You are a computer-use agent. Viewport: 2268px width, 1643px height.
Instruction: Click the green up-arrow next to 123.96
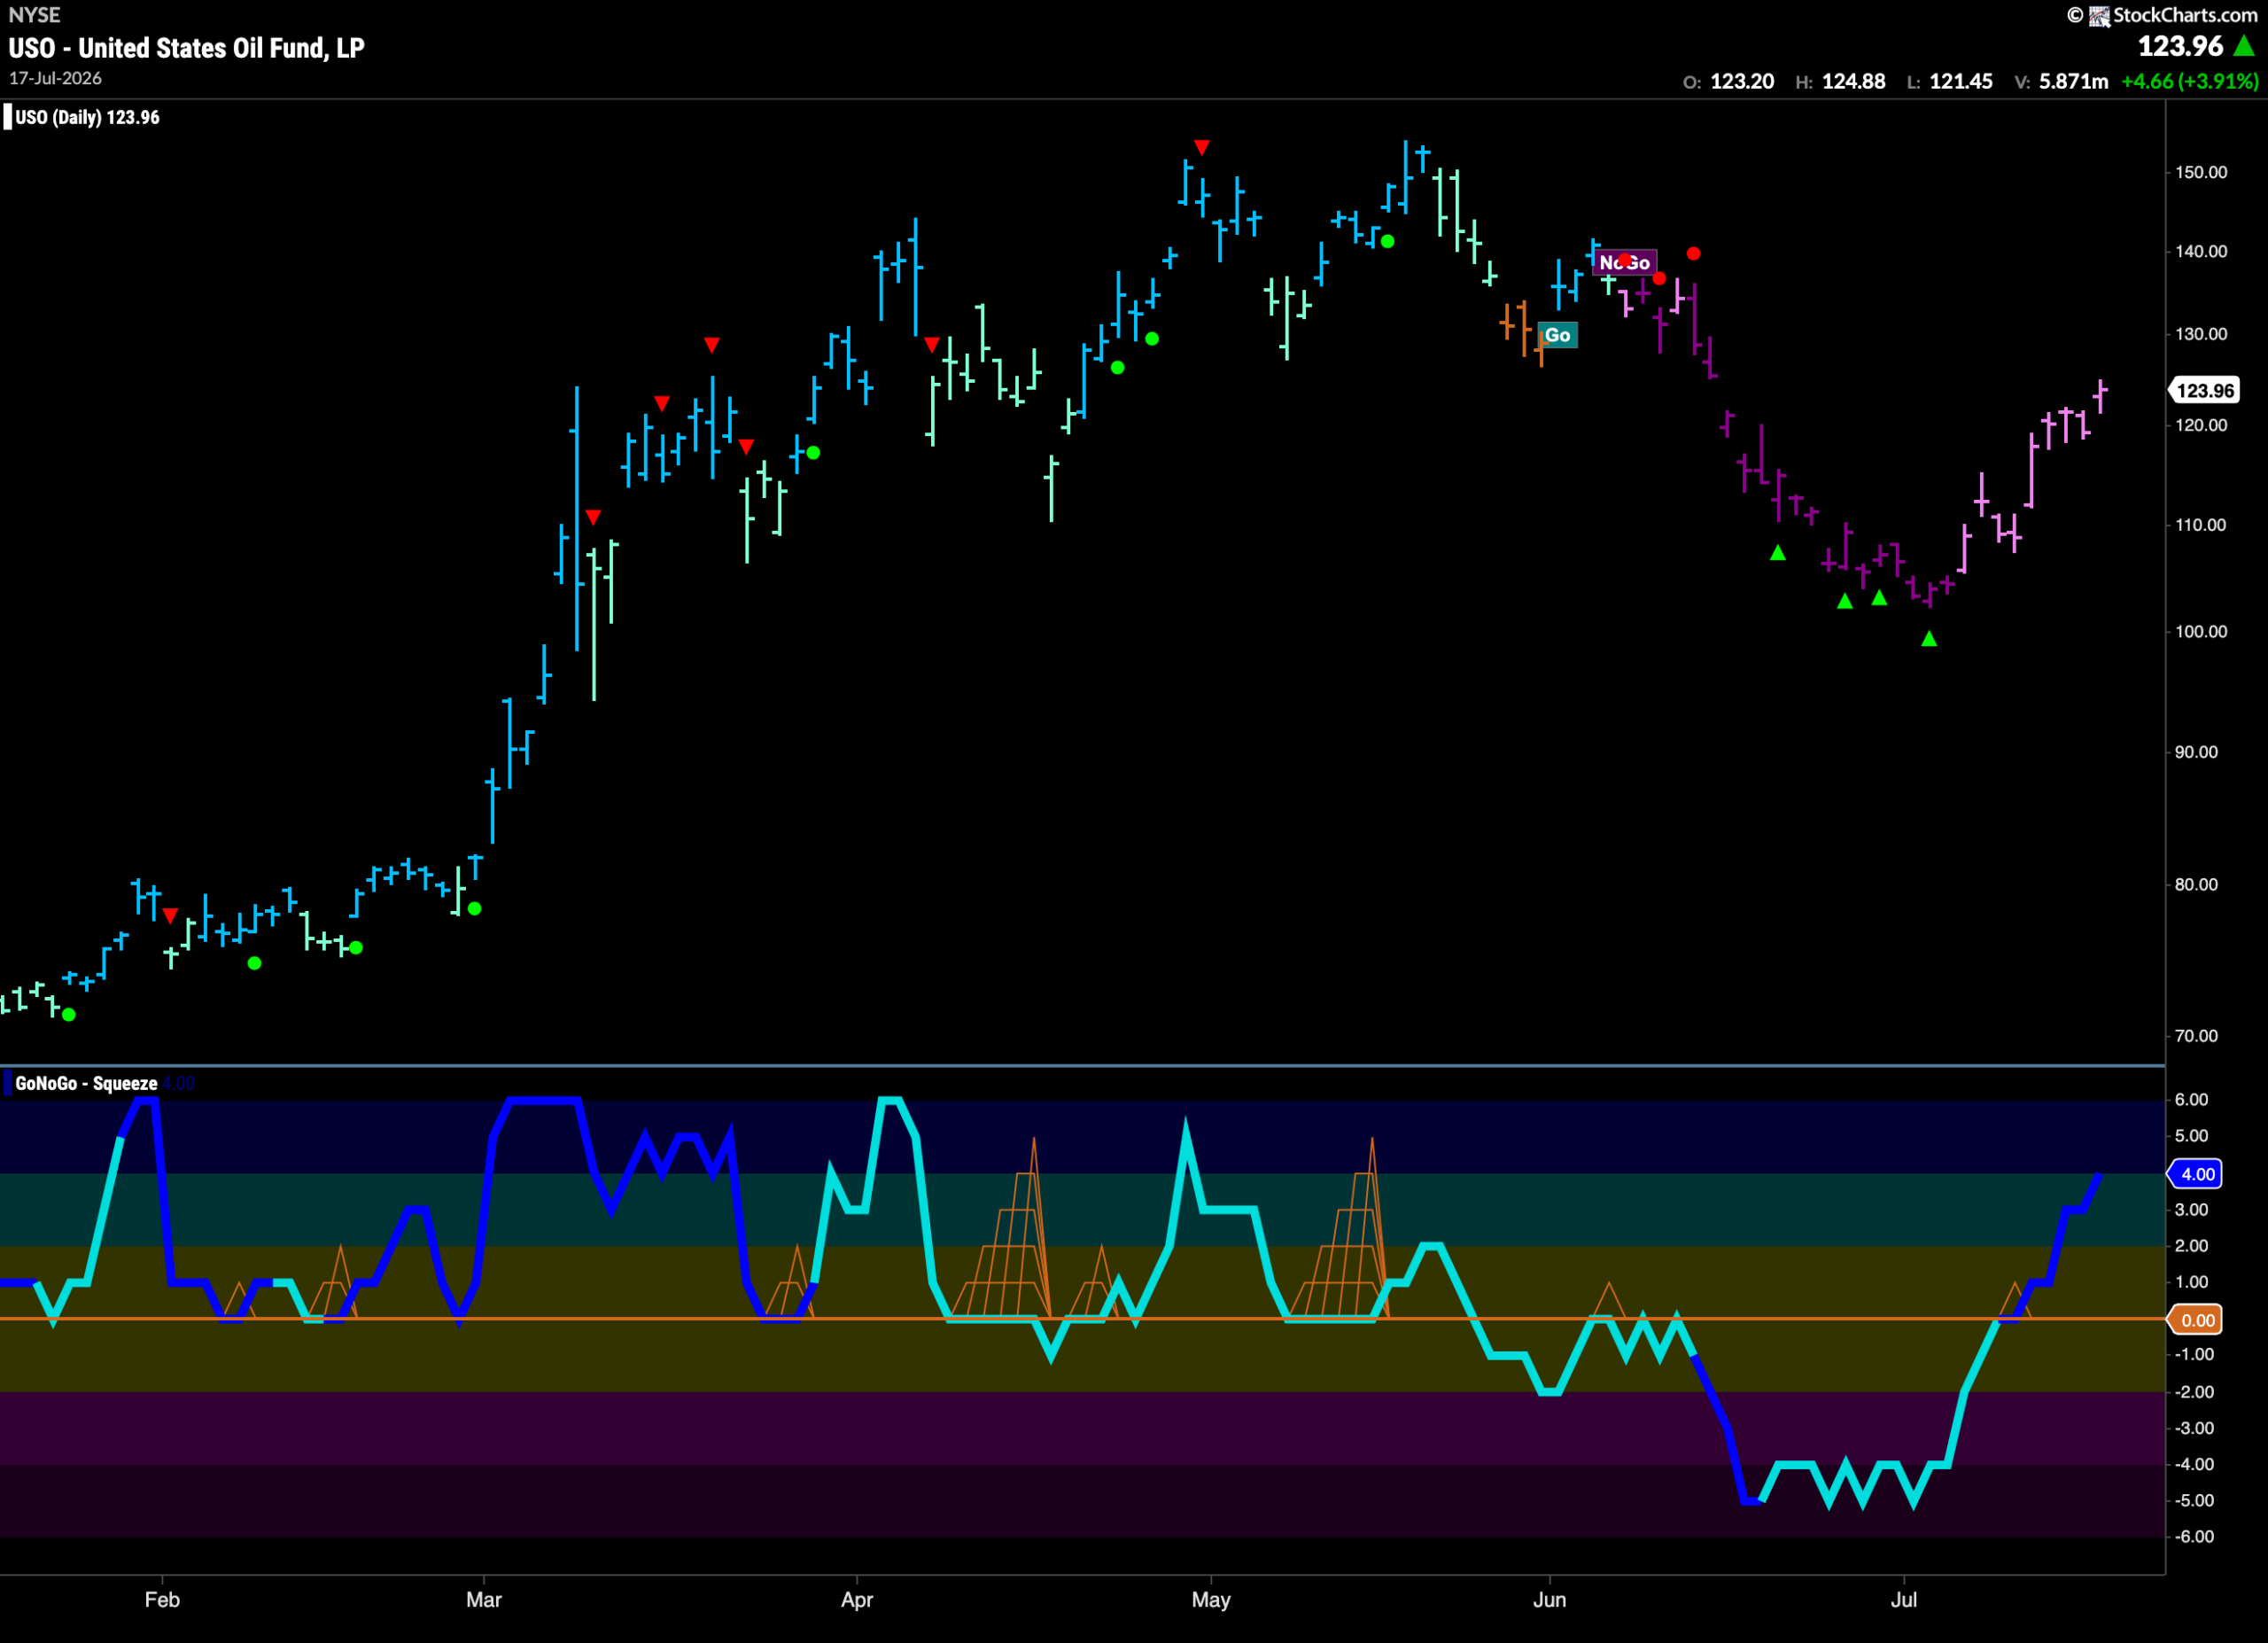click(2244, 46)
